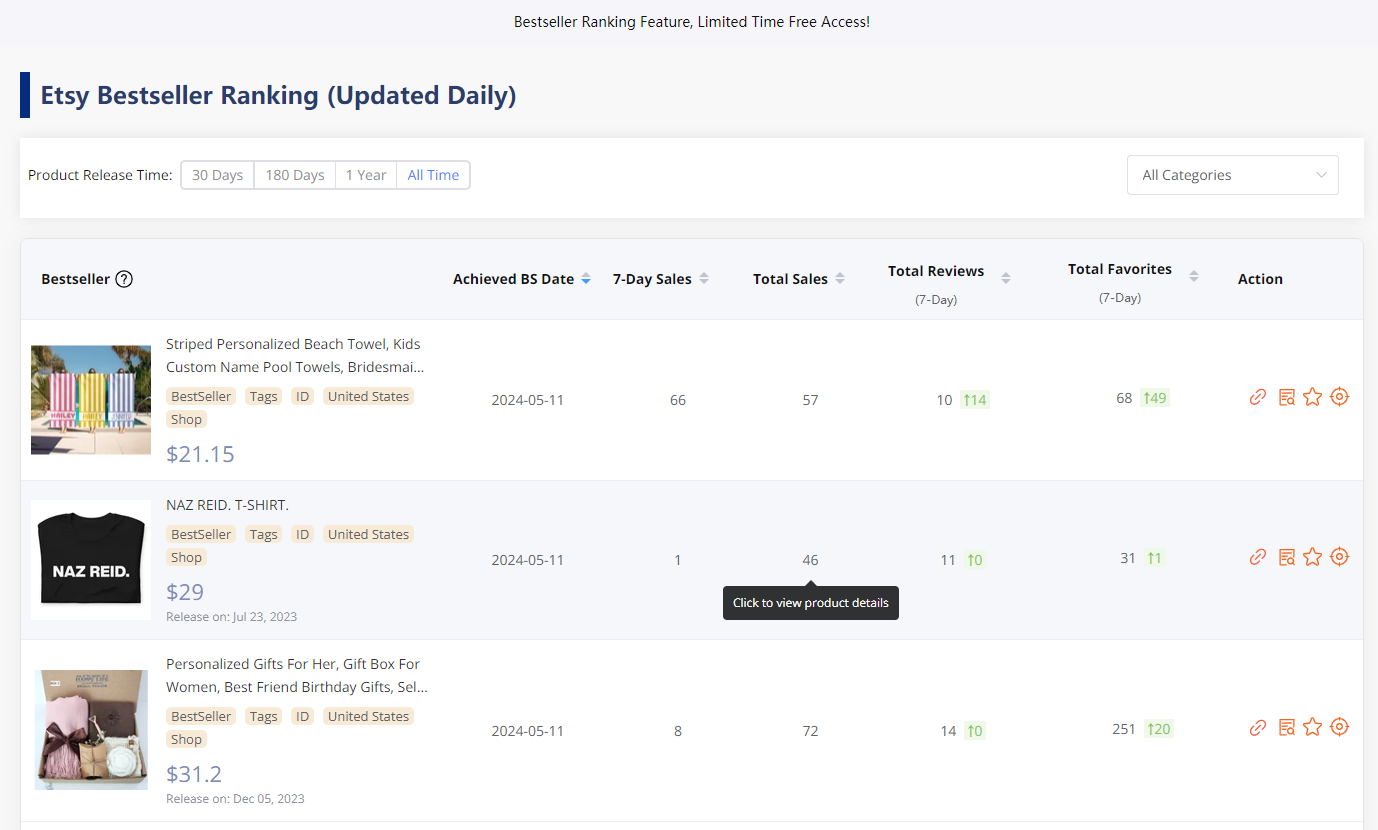1378x830 pixels.
Task: Click the link icon for Striped Beach Towel
Action: pyautogui.click(x=1258, y=397)
